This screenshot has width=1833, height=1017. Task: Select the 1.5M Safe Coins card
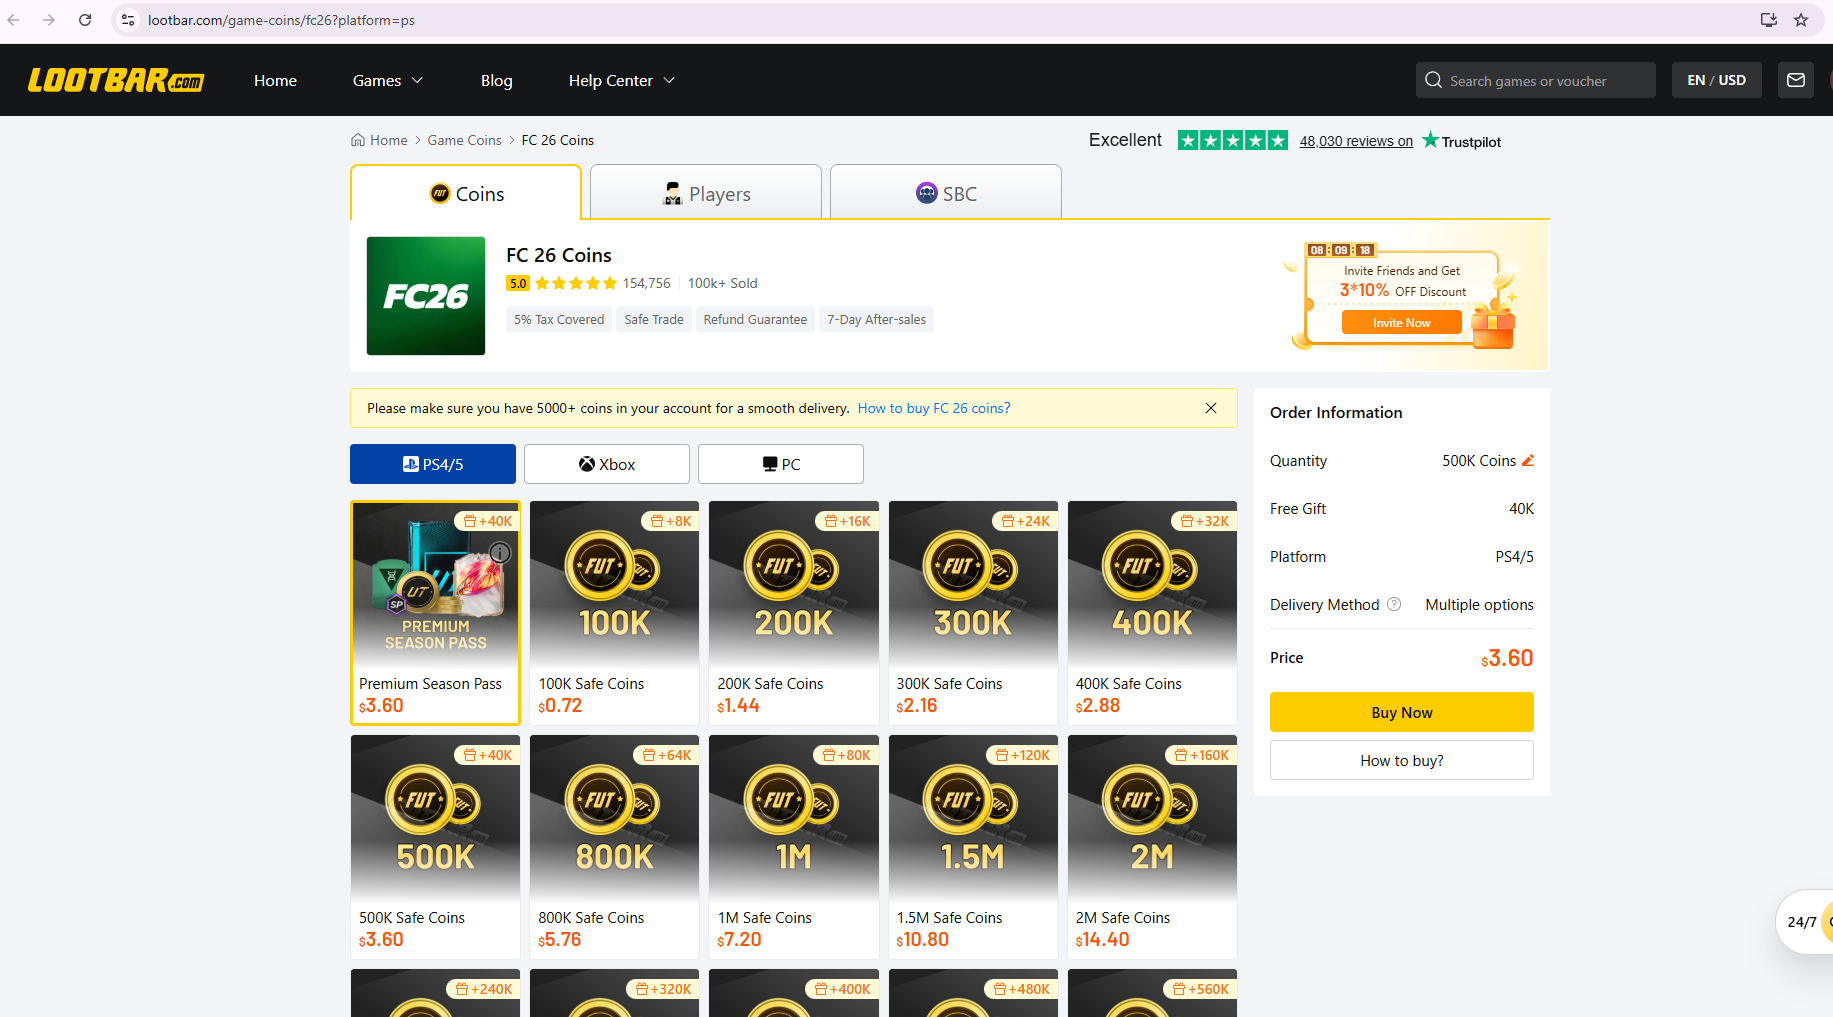pyautogui.click(x=973, y=847)
